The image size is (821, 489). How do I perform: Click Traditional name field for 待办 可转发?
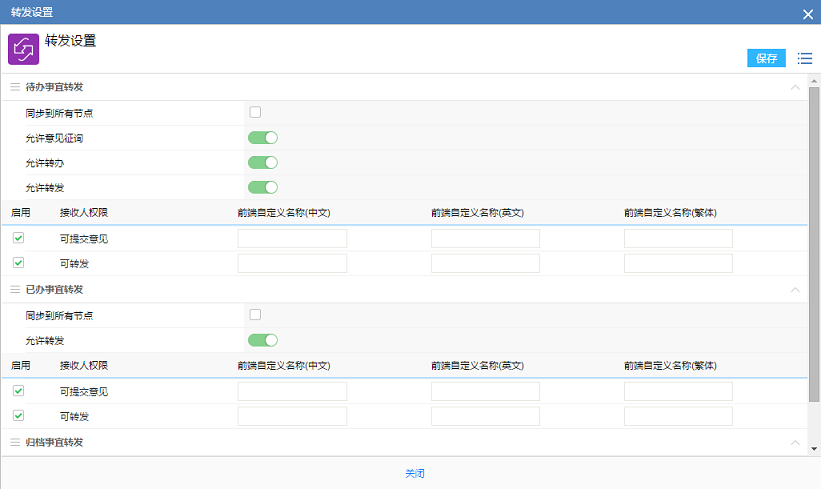click(678, 263)
